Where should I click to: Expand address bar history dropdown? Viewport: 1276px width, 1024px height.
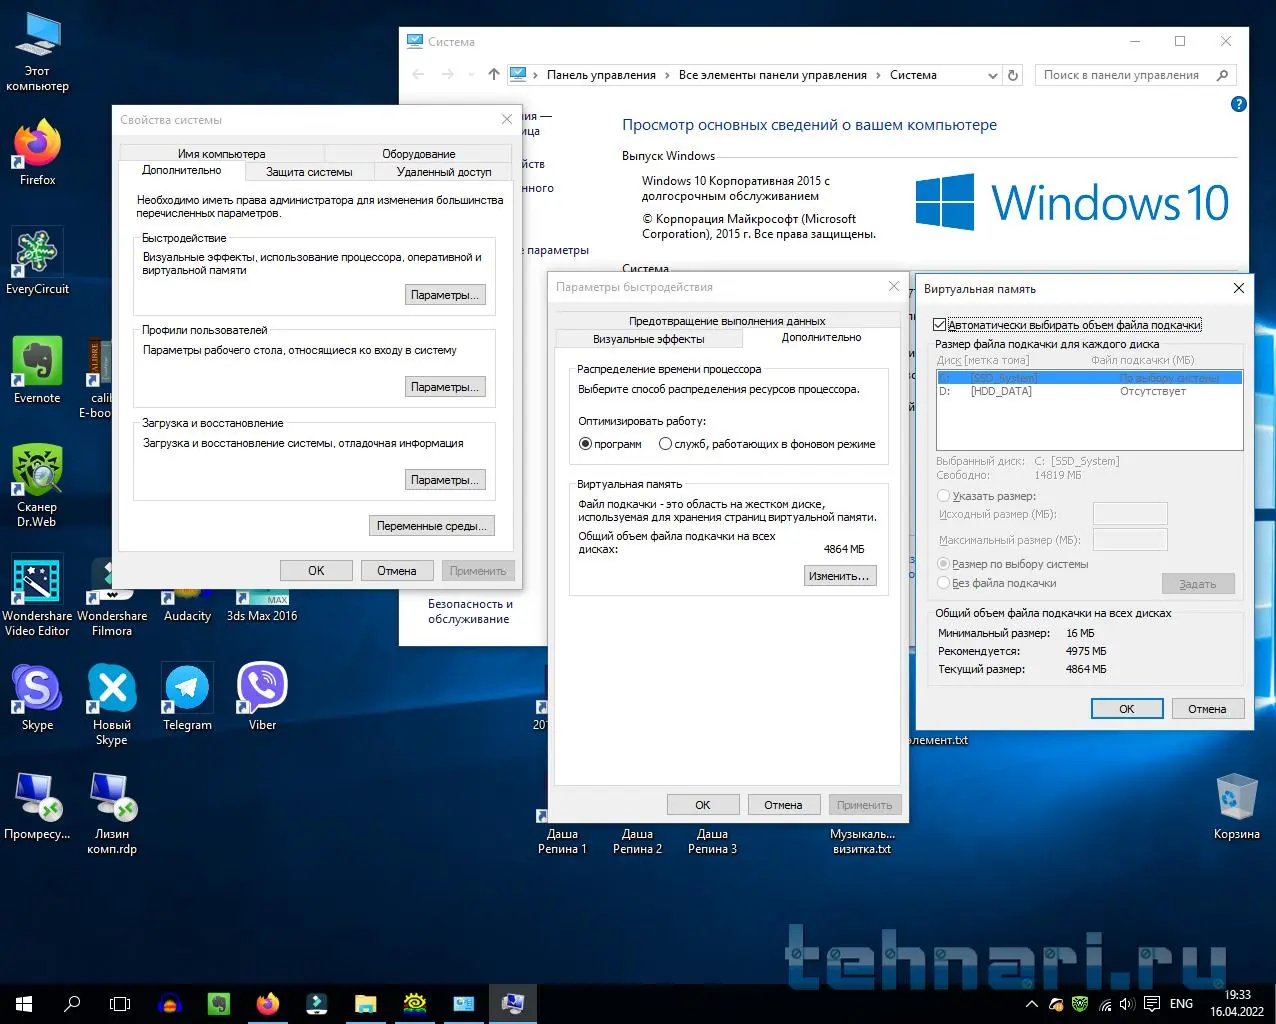992,75
